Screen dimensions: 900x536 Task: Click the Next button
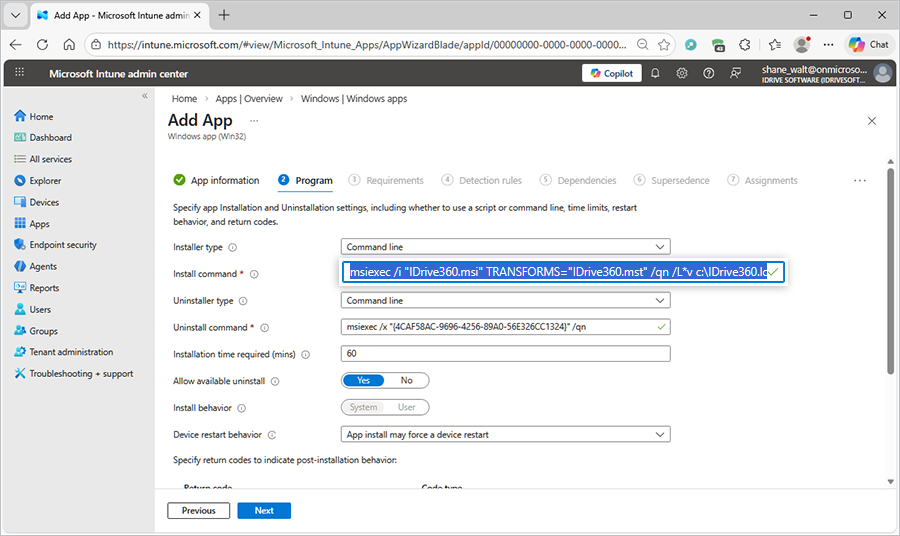(x=264, y=510)
